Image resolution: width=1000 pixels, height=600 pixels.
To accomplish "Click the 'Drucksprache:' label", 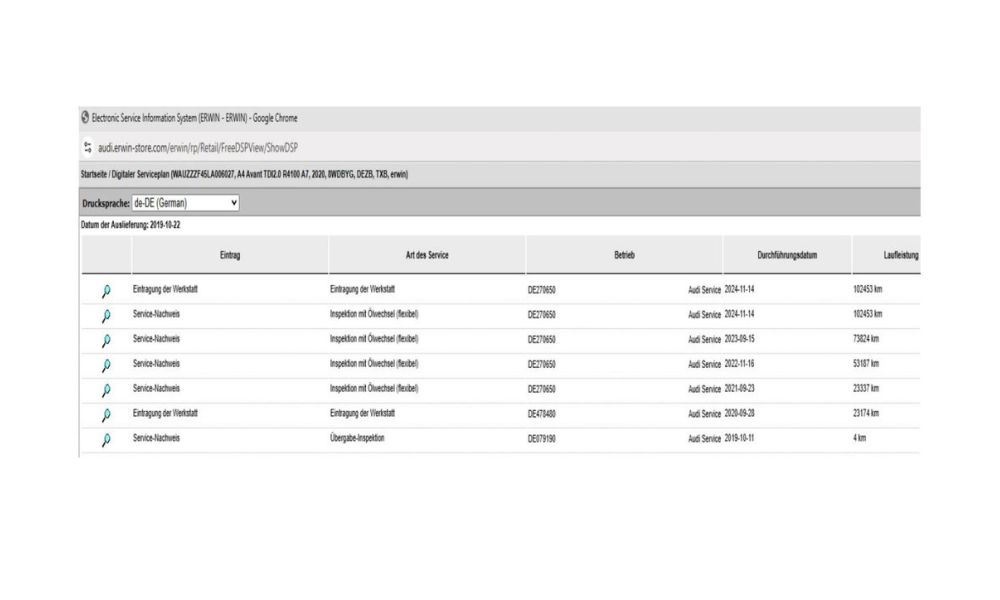I will pyautogui.click(x=106, y=203).
